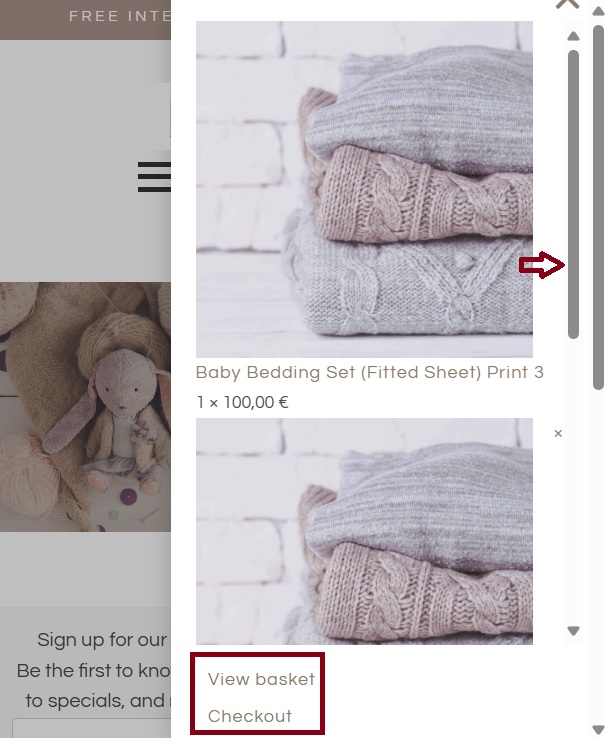Click the bunny doll hero image

85,407
